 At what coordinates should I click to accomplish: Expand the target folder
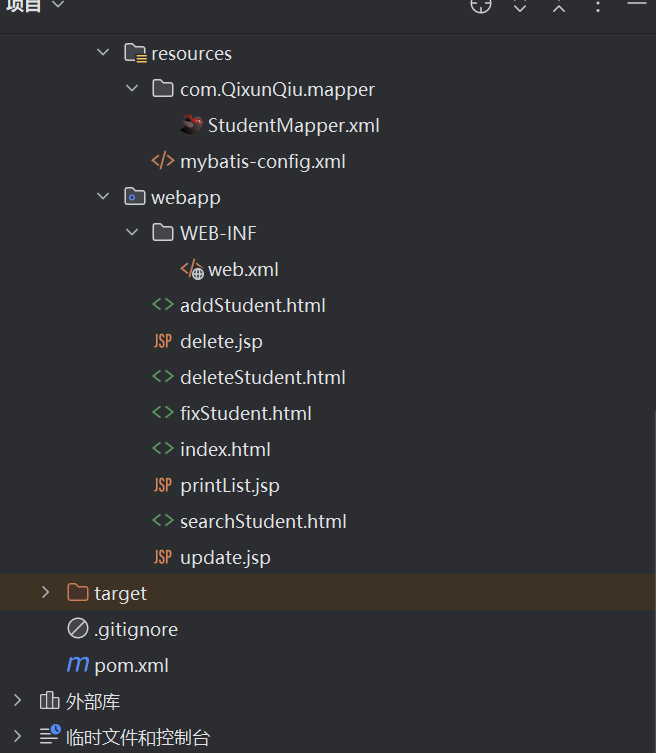[45, 593]
